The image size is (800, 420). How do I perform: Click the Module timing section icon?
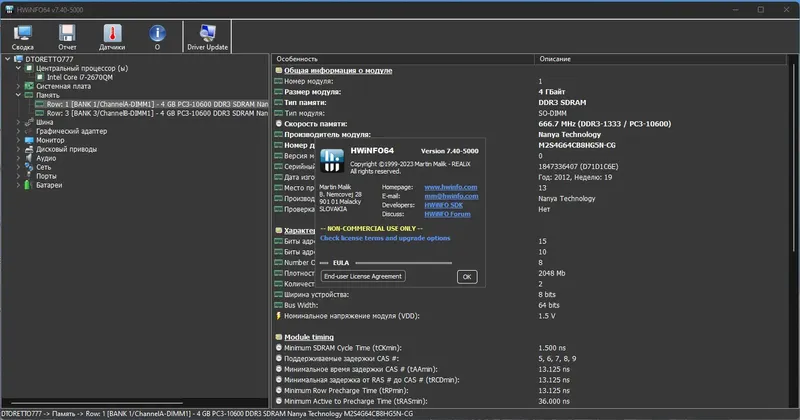tap(279, 337)
